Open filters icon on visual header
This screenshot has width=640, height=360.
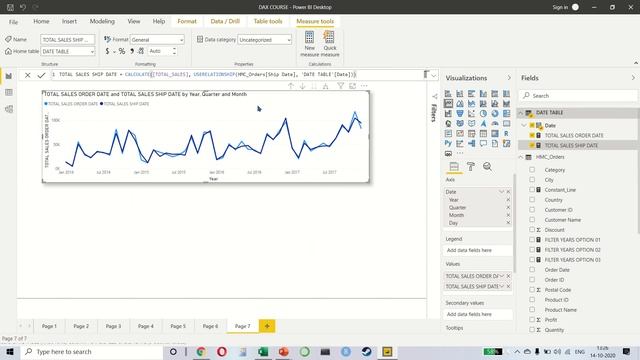click(340, 86)
